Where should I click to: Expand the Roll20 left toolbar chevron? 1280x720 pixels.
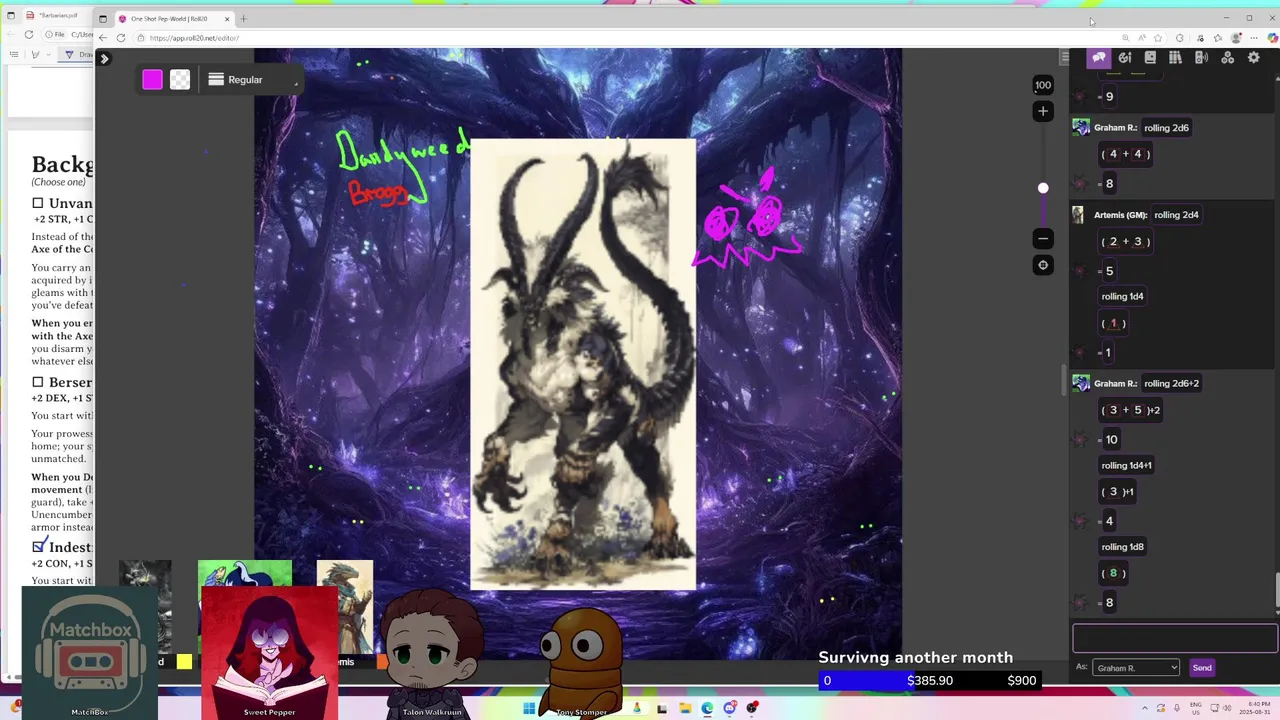(104, 59)
